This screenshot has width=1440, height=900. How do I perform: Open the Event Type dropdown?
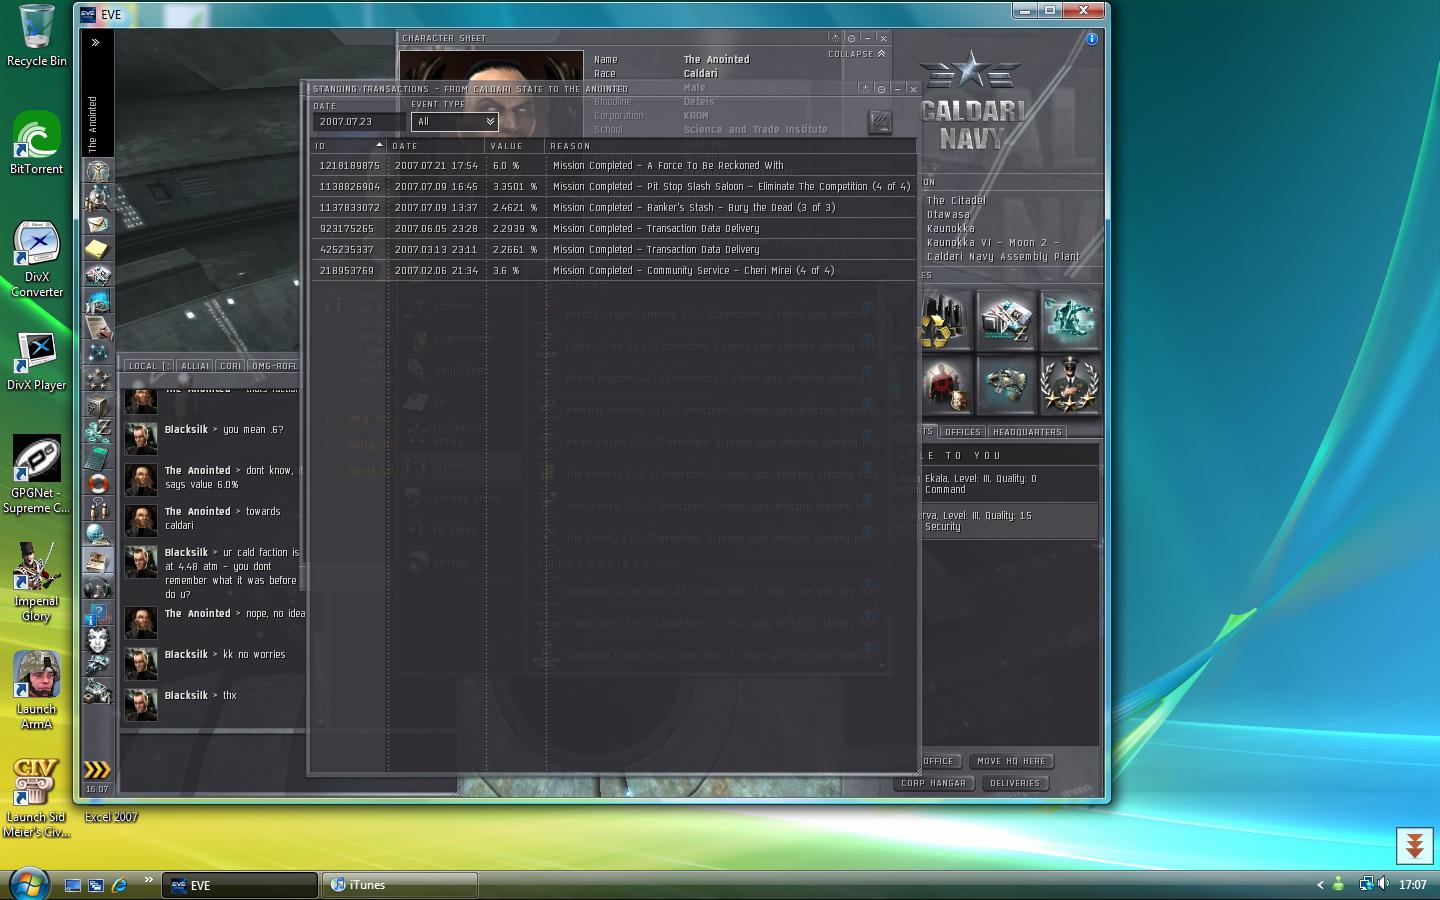[455, 122]
